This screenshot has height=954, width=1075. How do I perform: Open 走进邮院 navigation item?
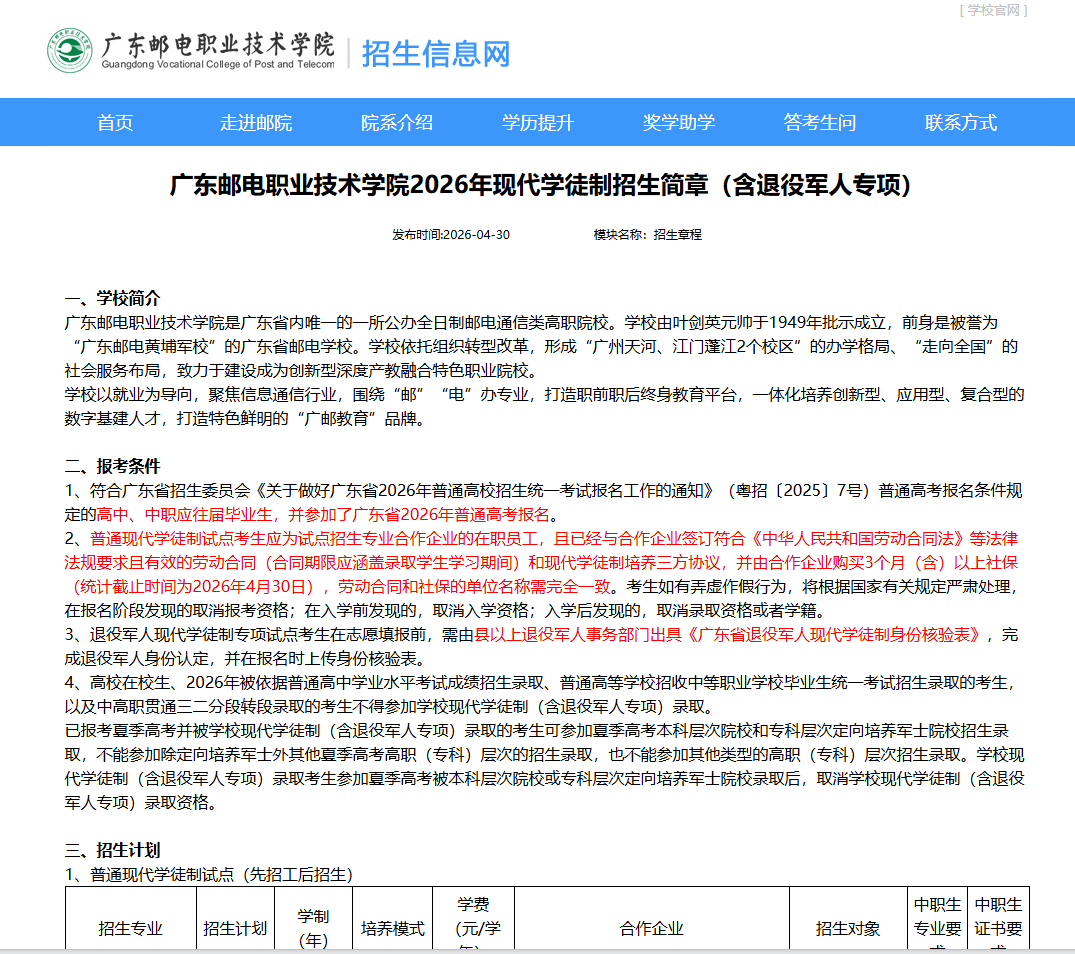click(256, 123)
